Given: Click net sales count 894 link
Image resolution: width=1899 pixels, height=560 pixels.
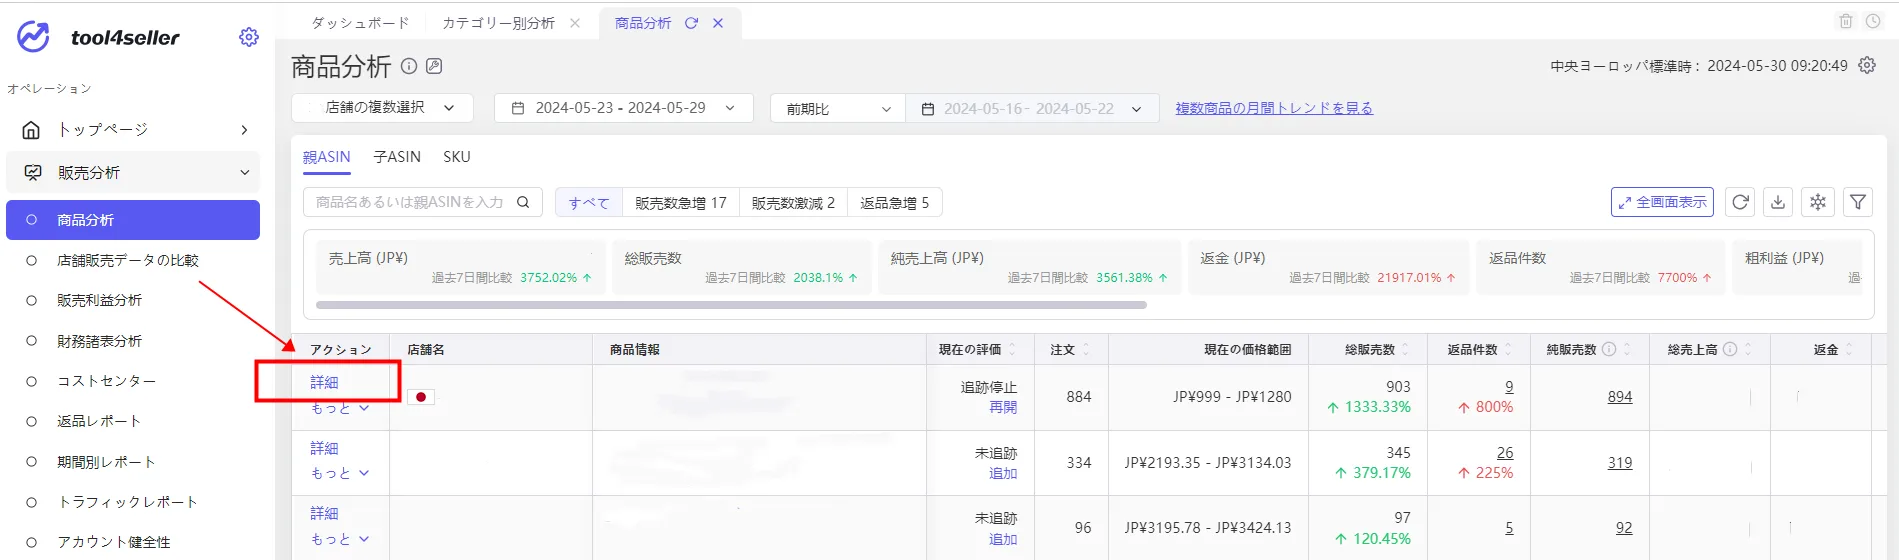Looking at the screenshot, I should pyautogui.click(x=1620, y=396).
